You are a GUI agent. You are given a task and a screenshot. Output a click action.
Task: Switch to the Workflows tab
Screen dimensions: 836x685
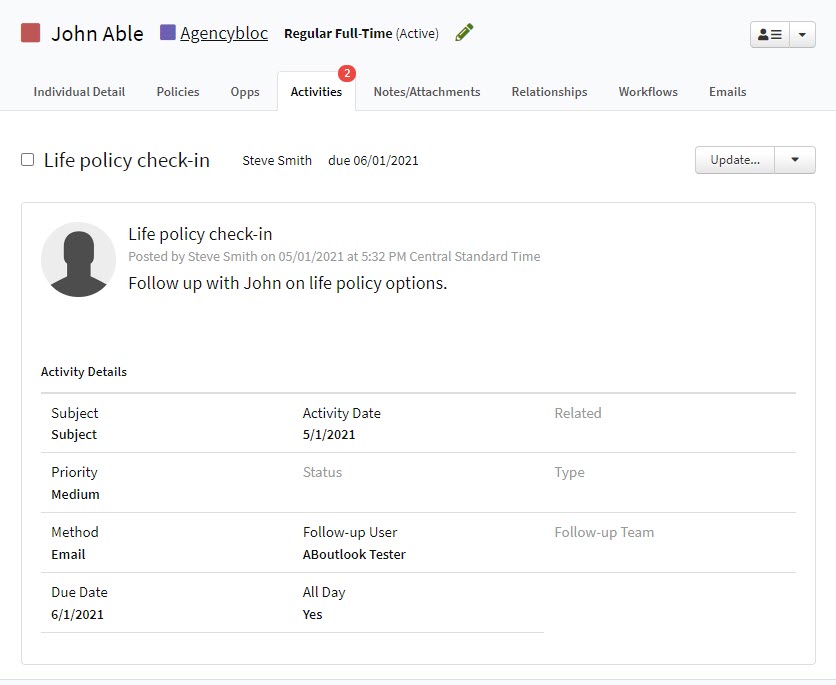click(x=648, y=91)
